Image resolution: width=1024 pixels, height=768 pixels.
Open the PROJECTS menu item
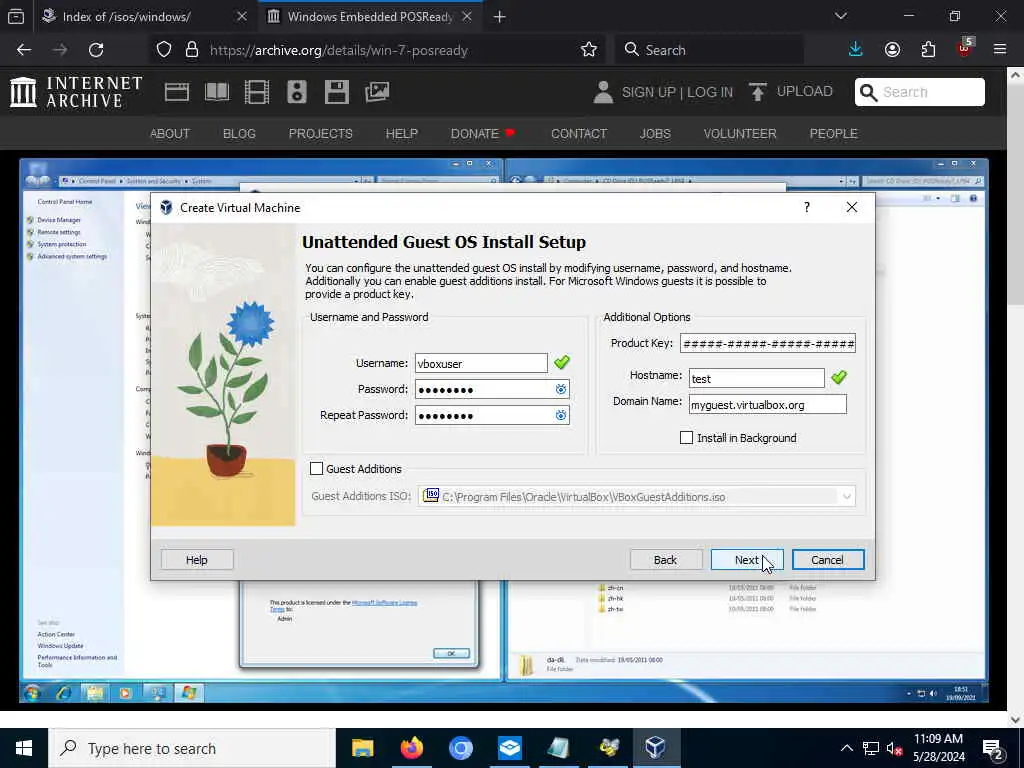[321, 134]
